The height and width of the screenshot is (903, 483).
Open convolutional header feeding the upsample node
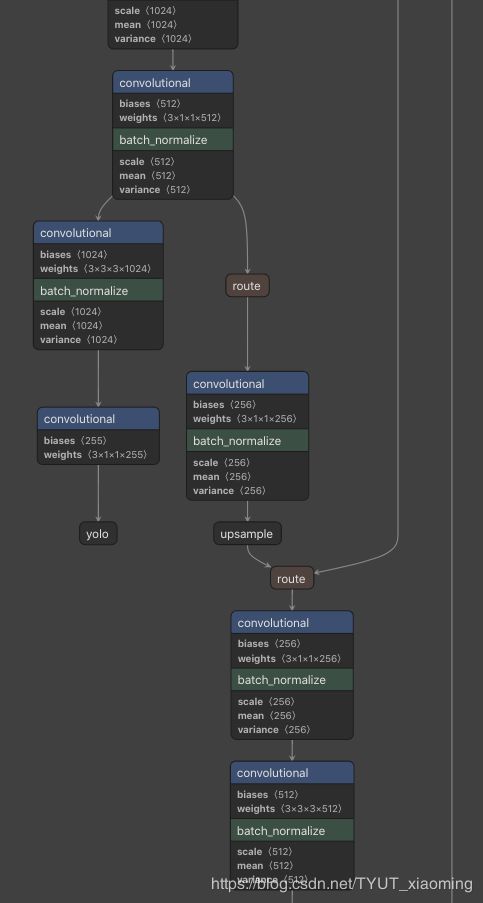(248, 384)
